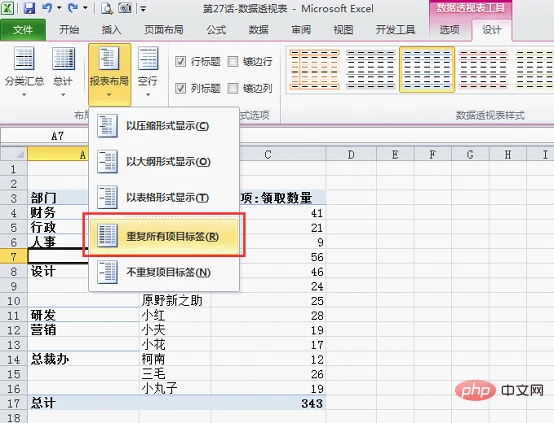Tick the 镶边列 banded columns checkbox
The width and height of the screenshot is (554, 423).
coord(233,88)
